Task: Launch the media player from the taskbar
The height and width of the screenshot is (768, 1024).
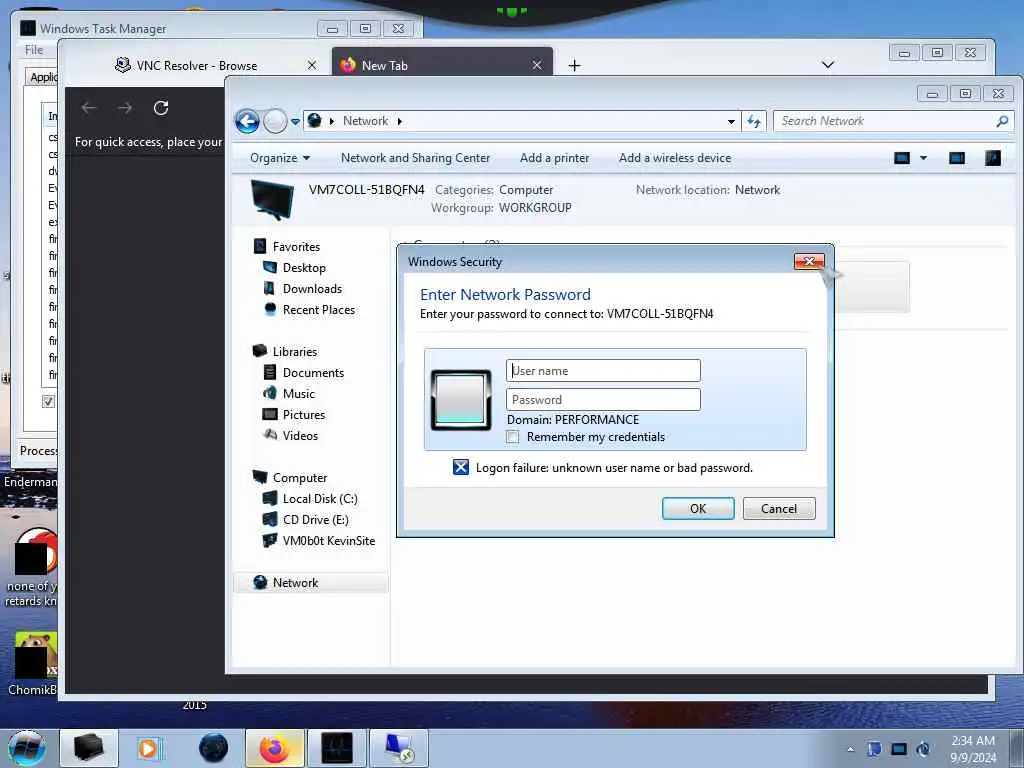Action: tap(150, 748)
